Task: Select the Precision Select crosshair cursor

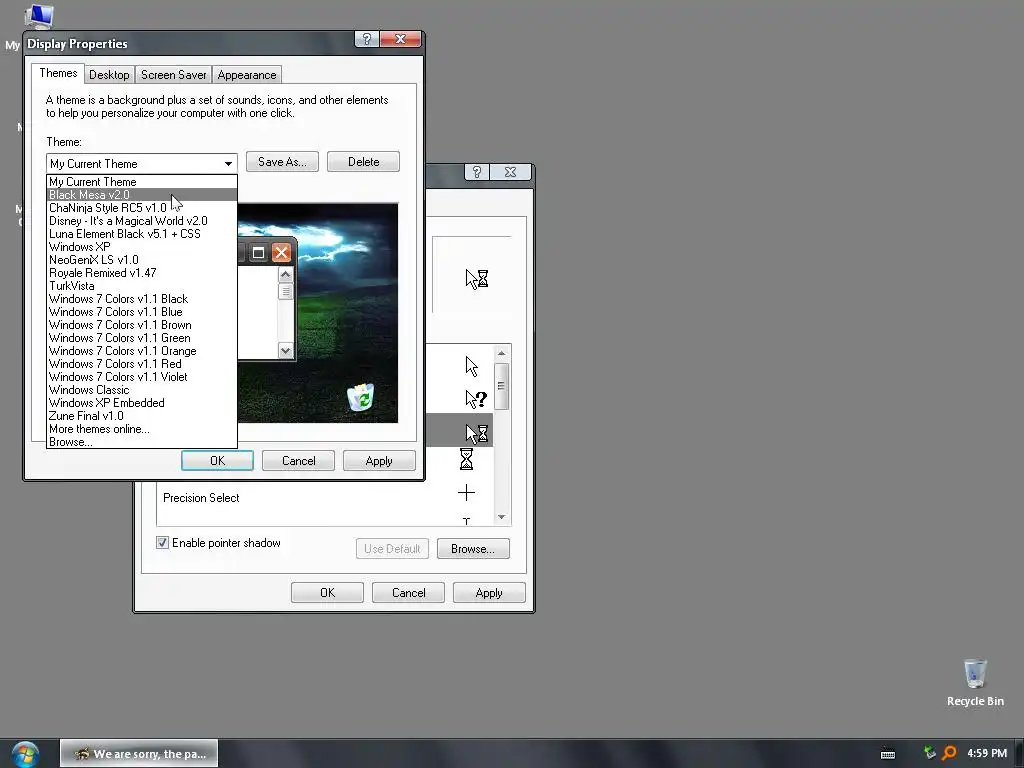Action: [466, 492]
